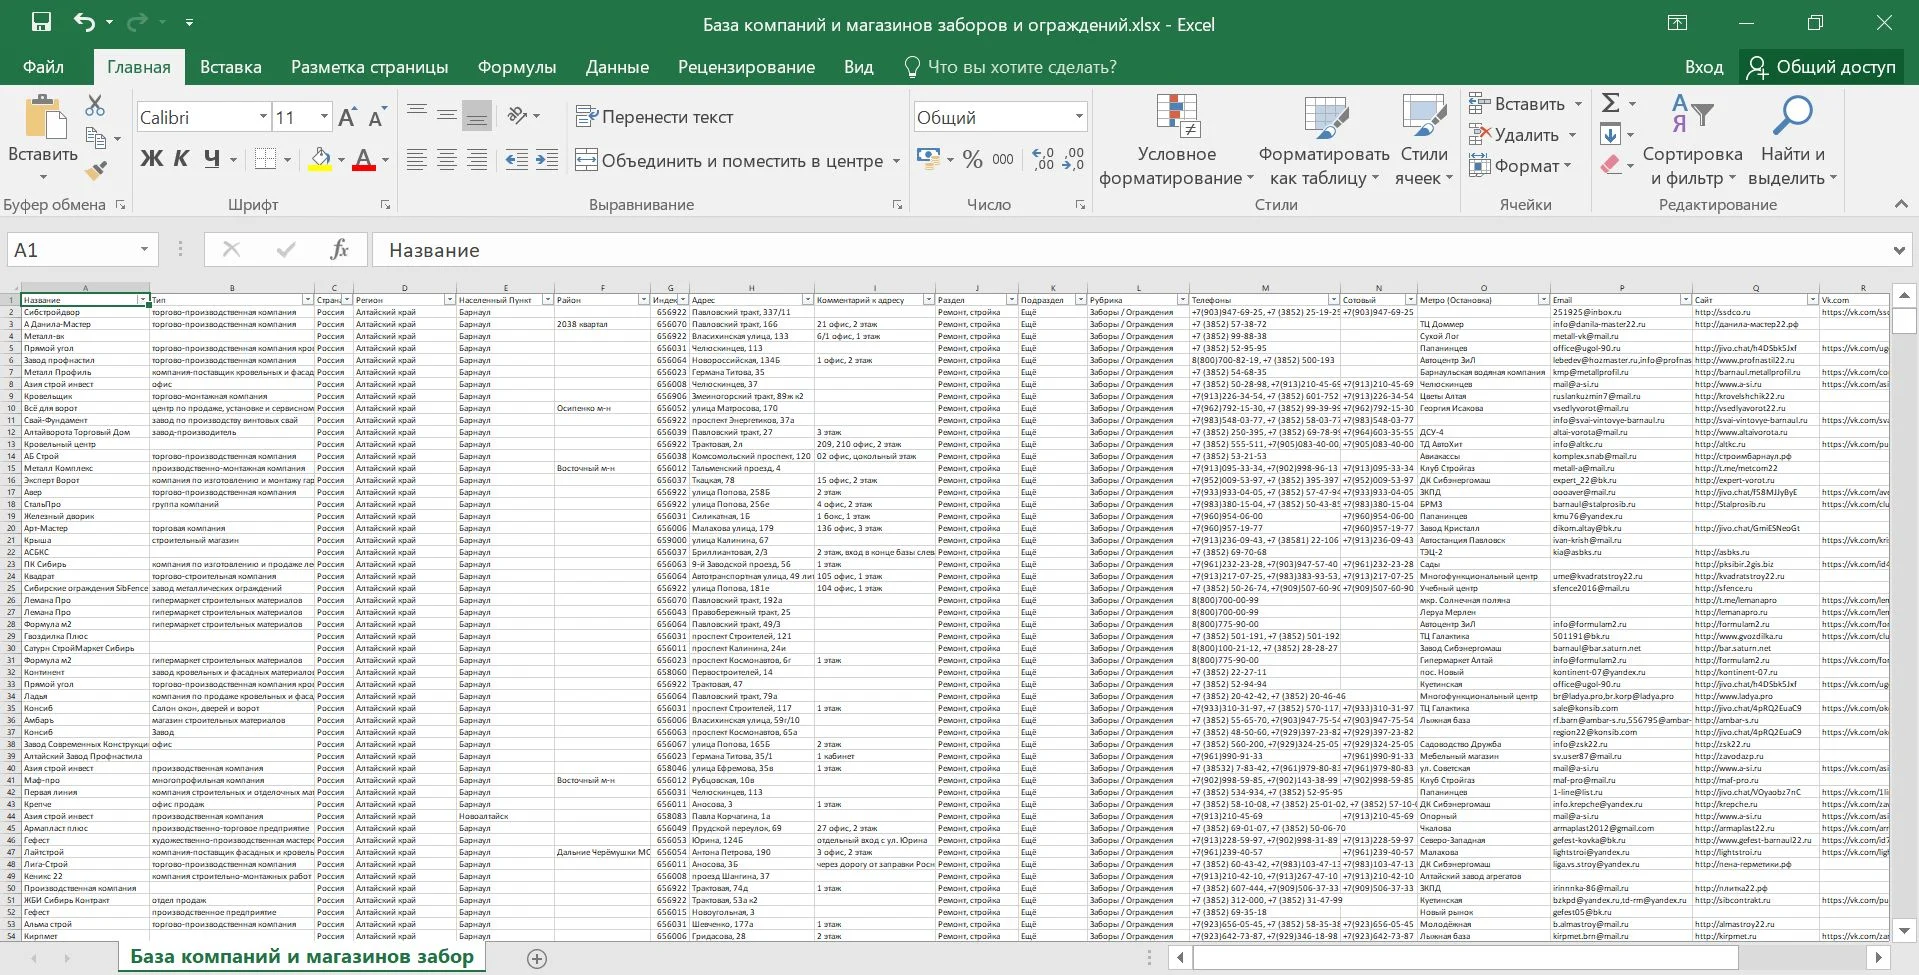Increase decimal places
The height and width of the screenshot is (975, 1919).
pos(1044,159)
